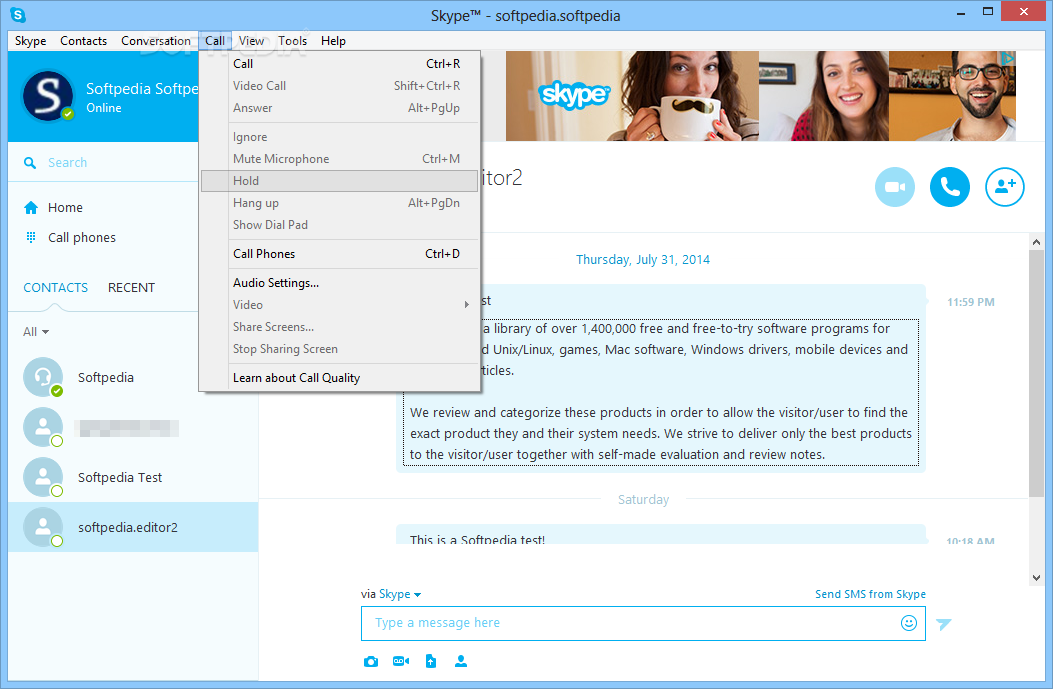Choose Call from the Call menu
This screenshot has width=1053, height=689.
[x=340, y=64]
